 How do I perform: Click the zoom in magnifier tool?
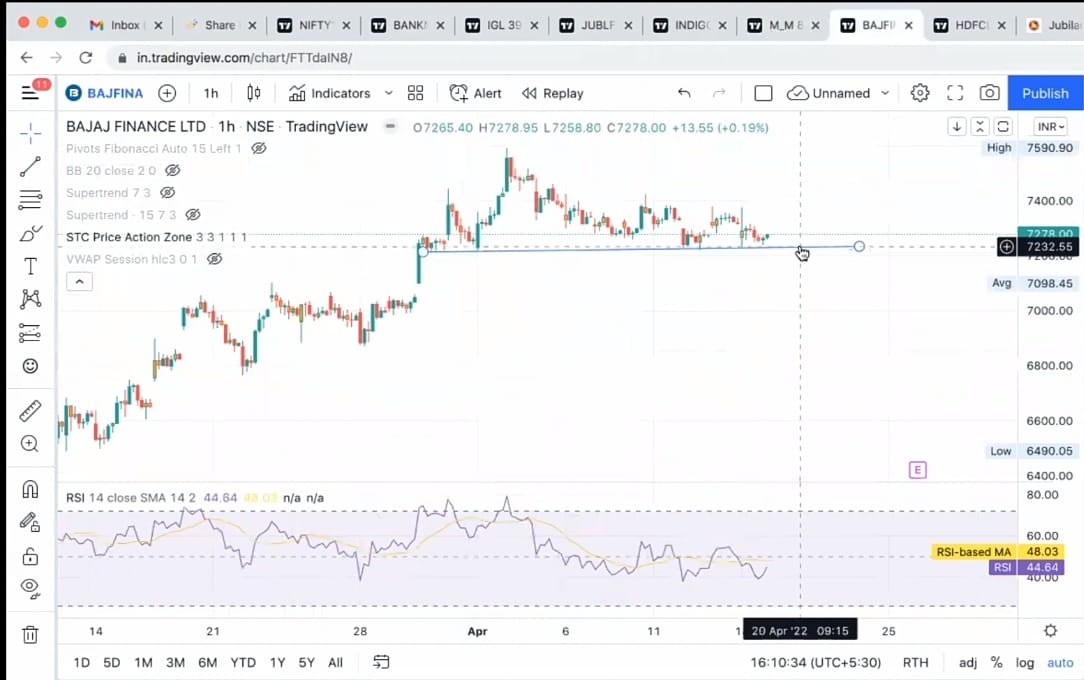[30, 443]
